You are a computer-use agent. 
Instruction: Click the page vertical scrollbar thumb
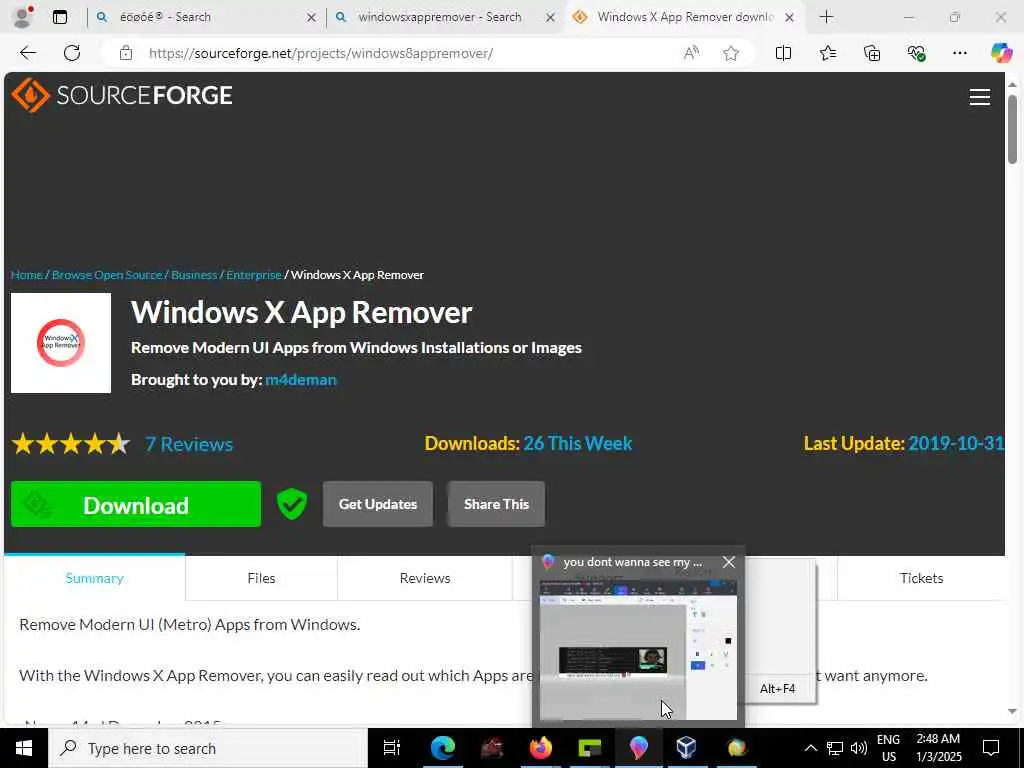[x=1012, y=129]
